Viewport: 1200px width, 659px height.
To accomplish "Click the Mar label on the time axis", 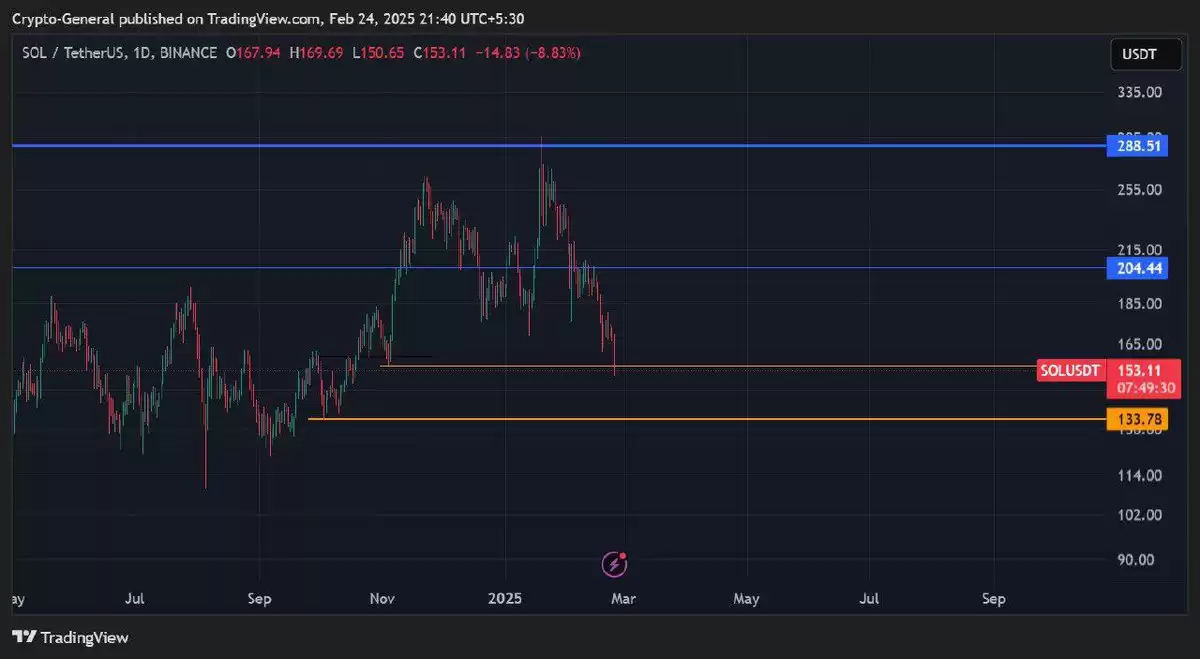I will tap(624, 599).
